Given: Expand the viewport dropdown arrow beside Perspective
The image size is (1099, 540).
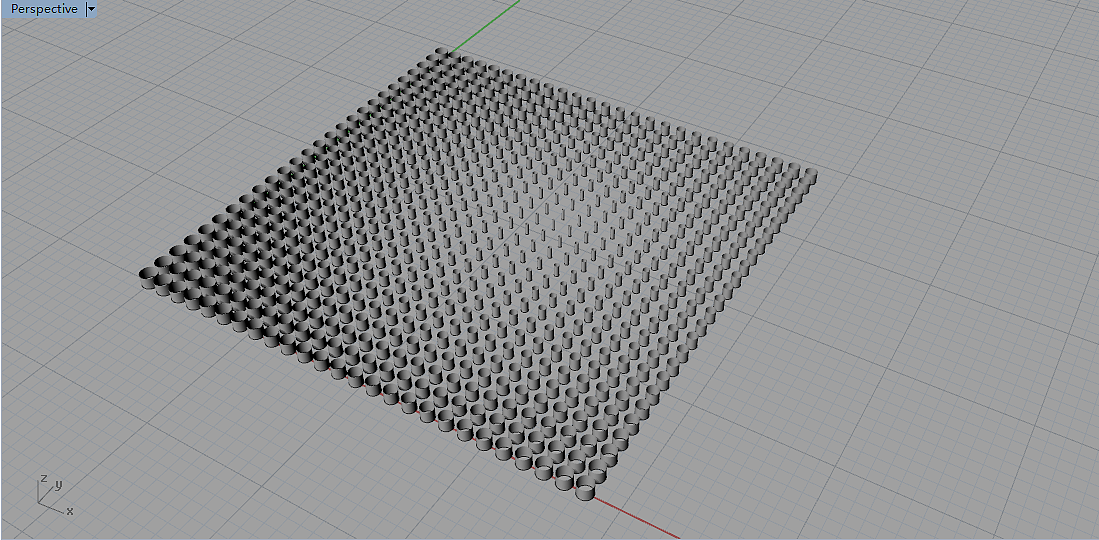Looking at the screenshot, I should [91, 9].
